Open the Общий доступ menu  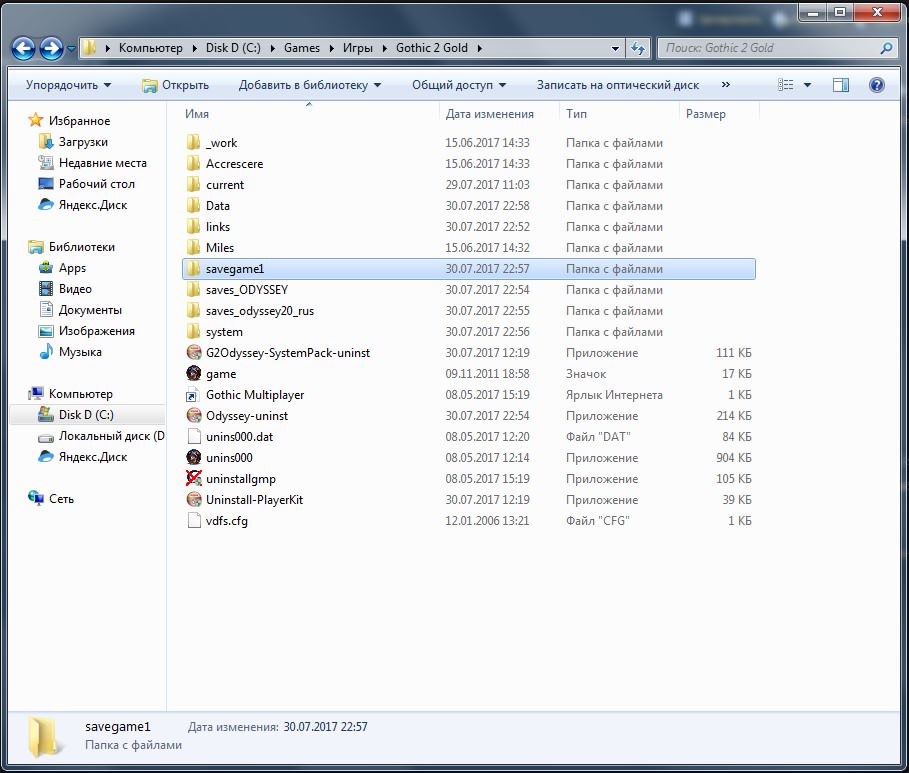(x=459, y=85)
